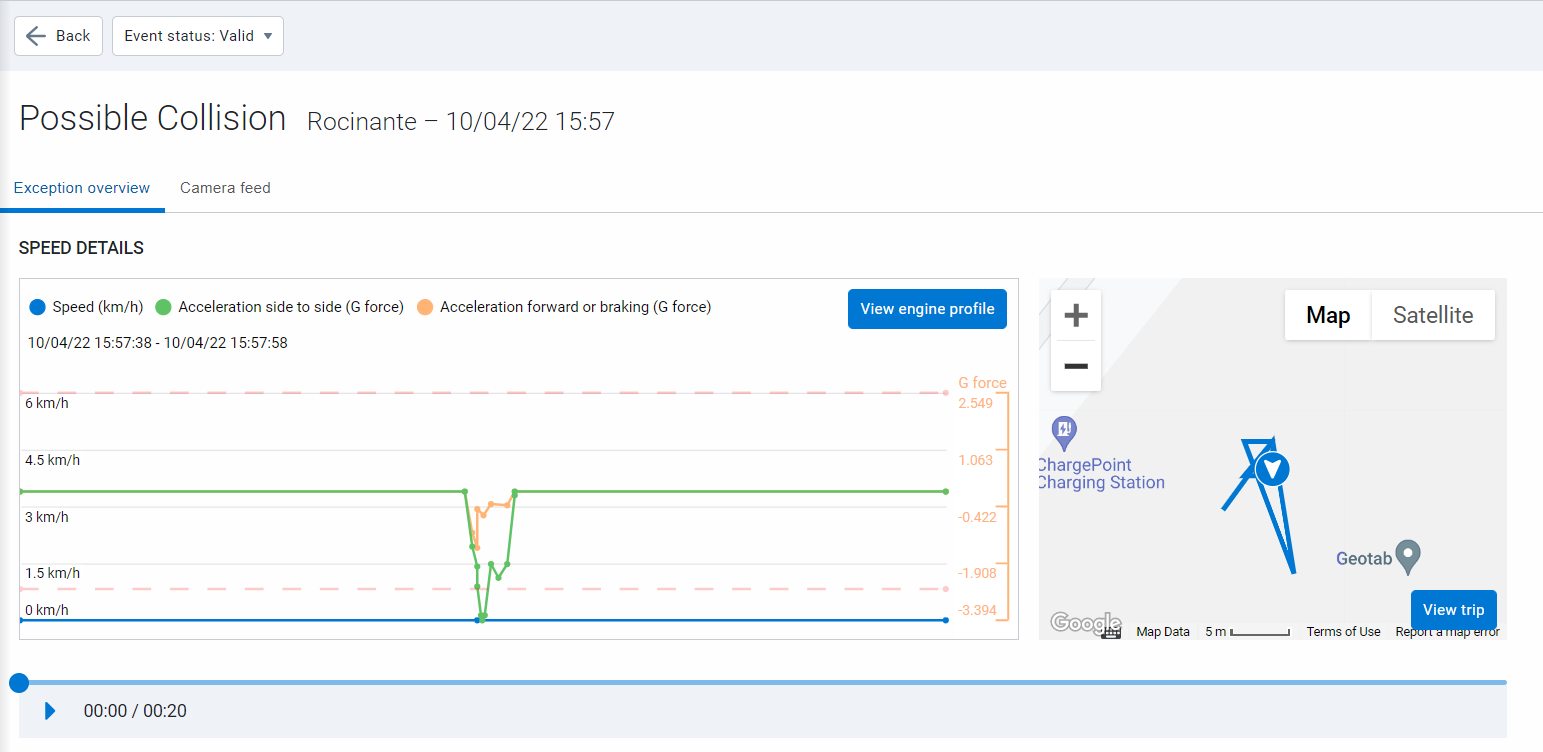Open the map Terms of Use link
Image resolution: width=1543 pixels, height=752 pixels.
coord(1343,632)
